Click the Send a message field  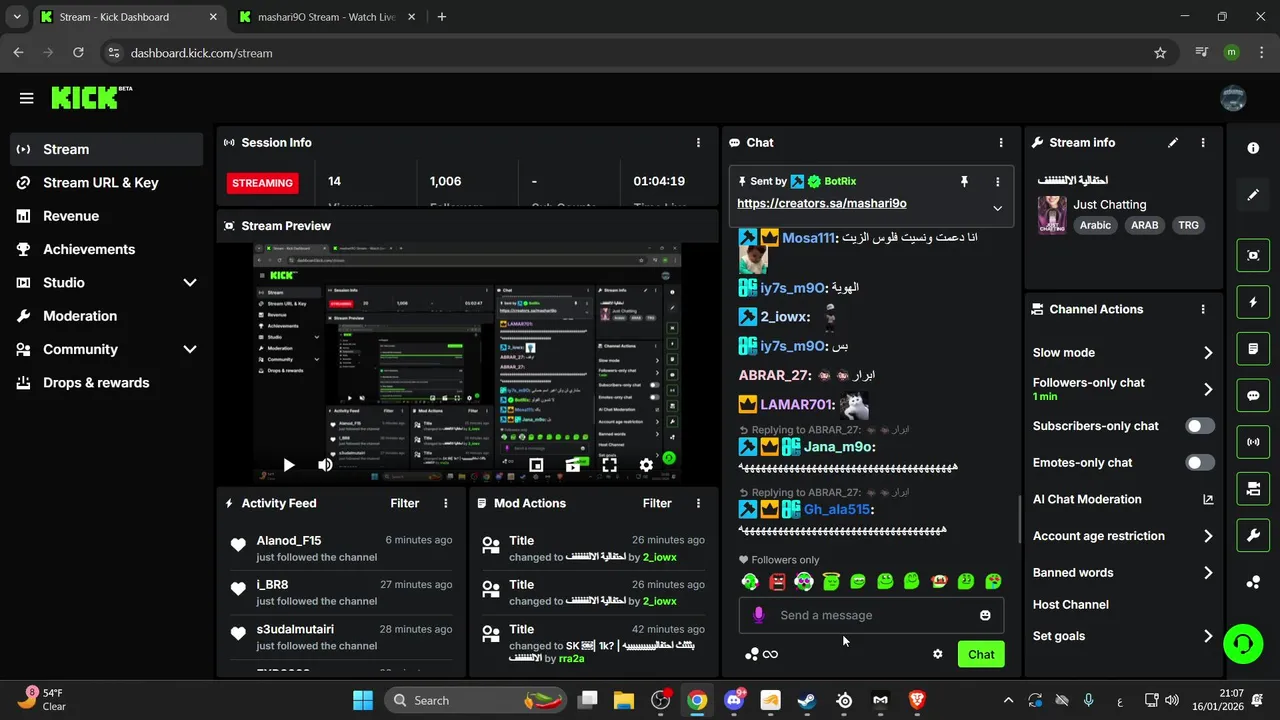[871, 616]
